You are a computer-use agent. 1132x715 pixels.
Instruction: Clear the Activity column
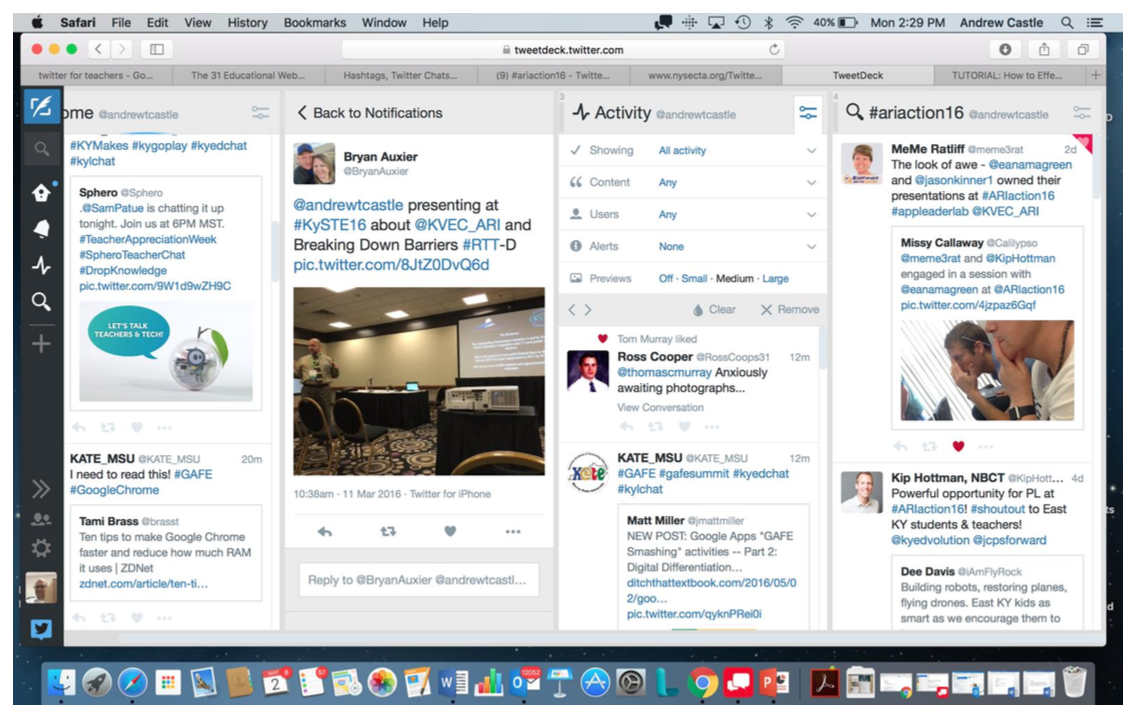(714, 310)
